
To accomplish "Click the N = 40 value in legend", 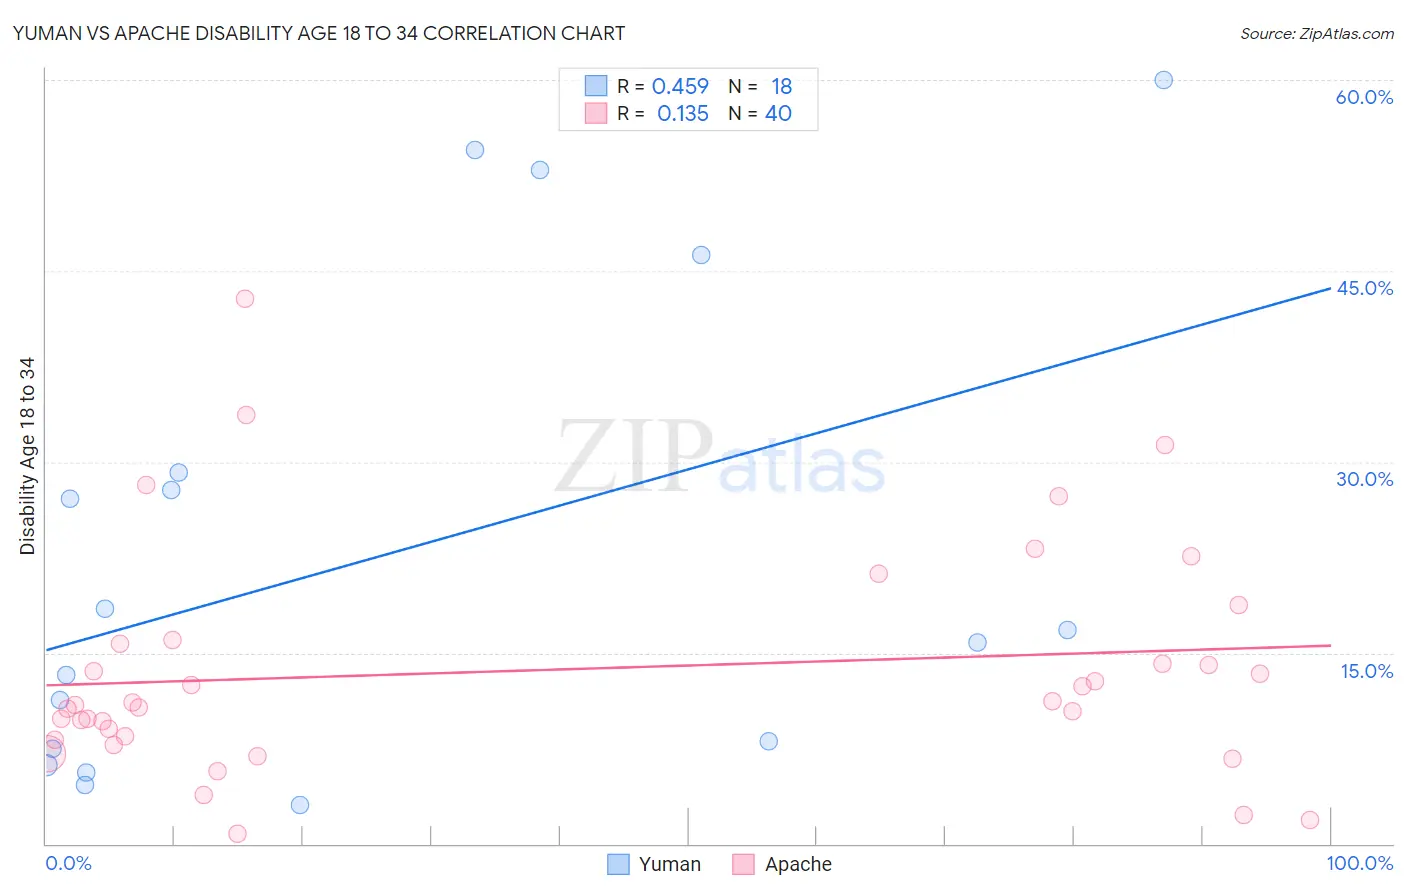I will [760, 113].
